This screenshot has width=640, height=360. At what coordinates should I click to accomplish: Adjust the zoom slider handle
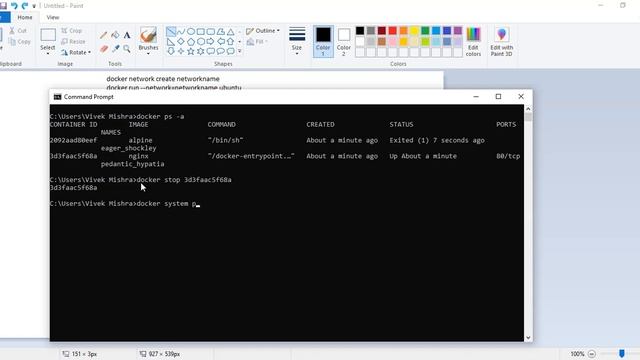[x=621, y=353]
